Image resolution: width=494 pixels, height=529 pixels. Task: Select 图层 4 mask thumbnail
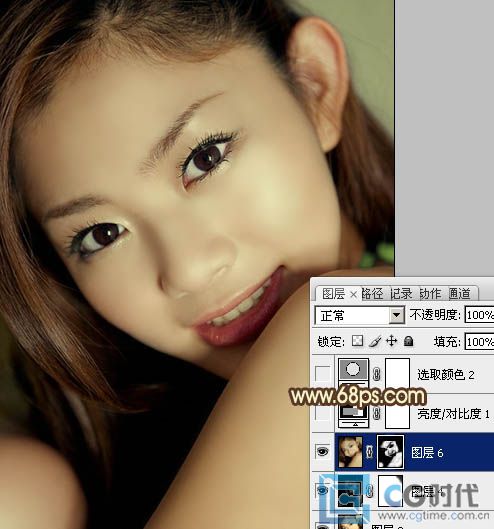point(390,491)
